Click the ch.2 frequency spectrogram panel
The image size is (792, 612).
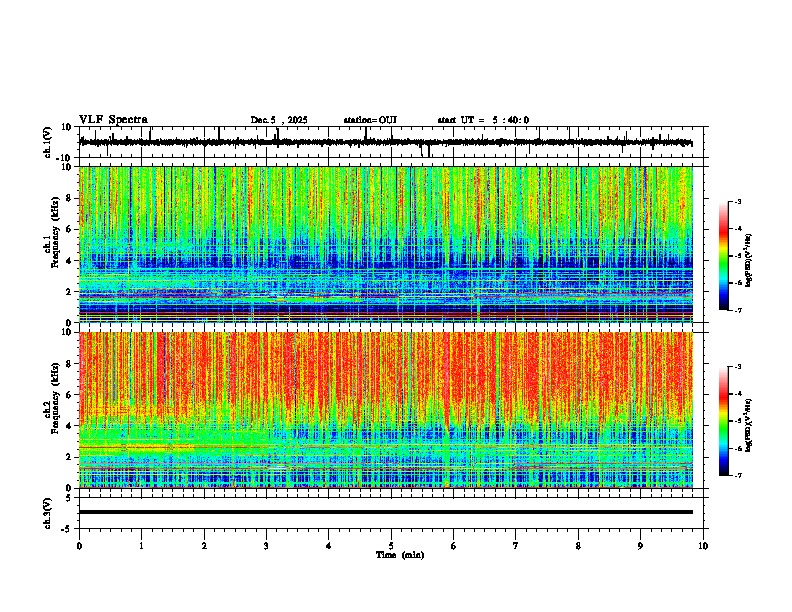click(393, 410)
